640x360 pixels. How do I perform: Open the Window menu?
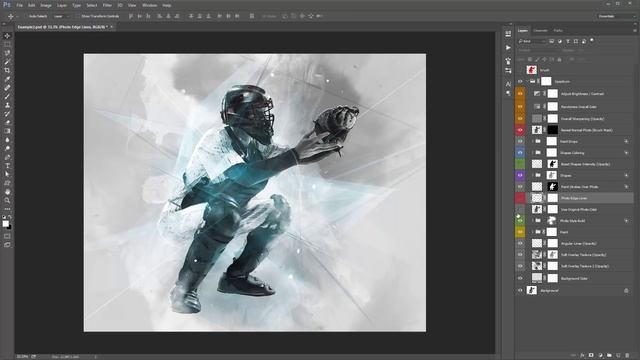(x=149, y=5)
